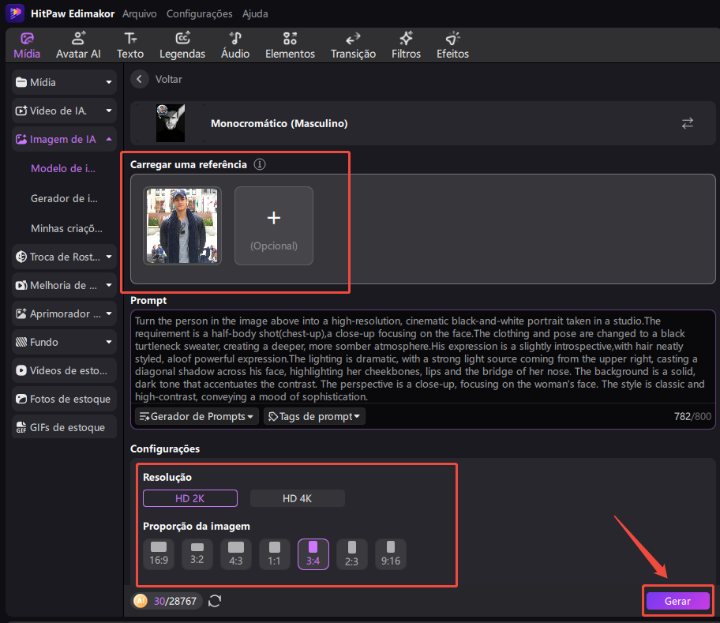Expand the Vídeo de IA sidebar section
This screenshot has width=720, height=623.
pos(65,110)
